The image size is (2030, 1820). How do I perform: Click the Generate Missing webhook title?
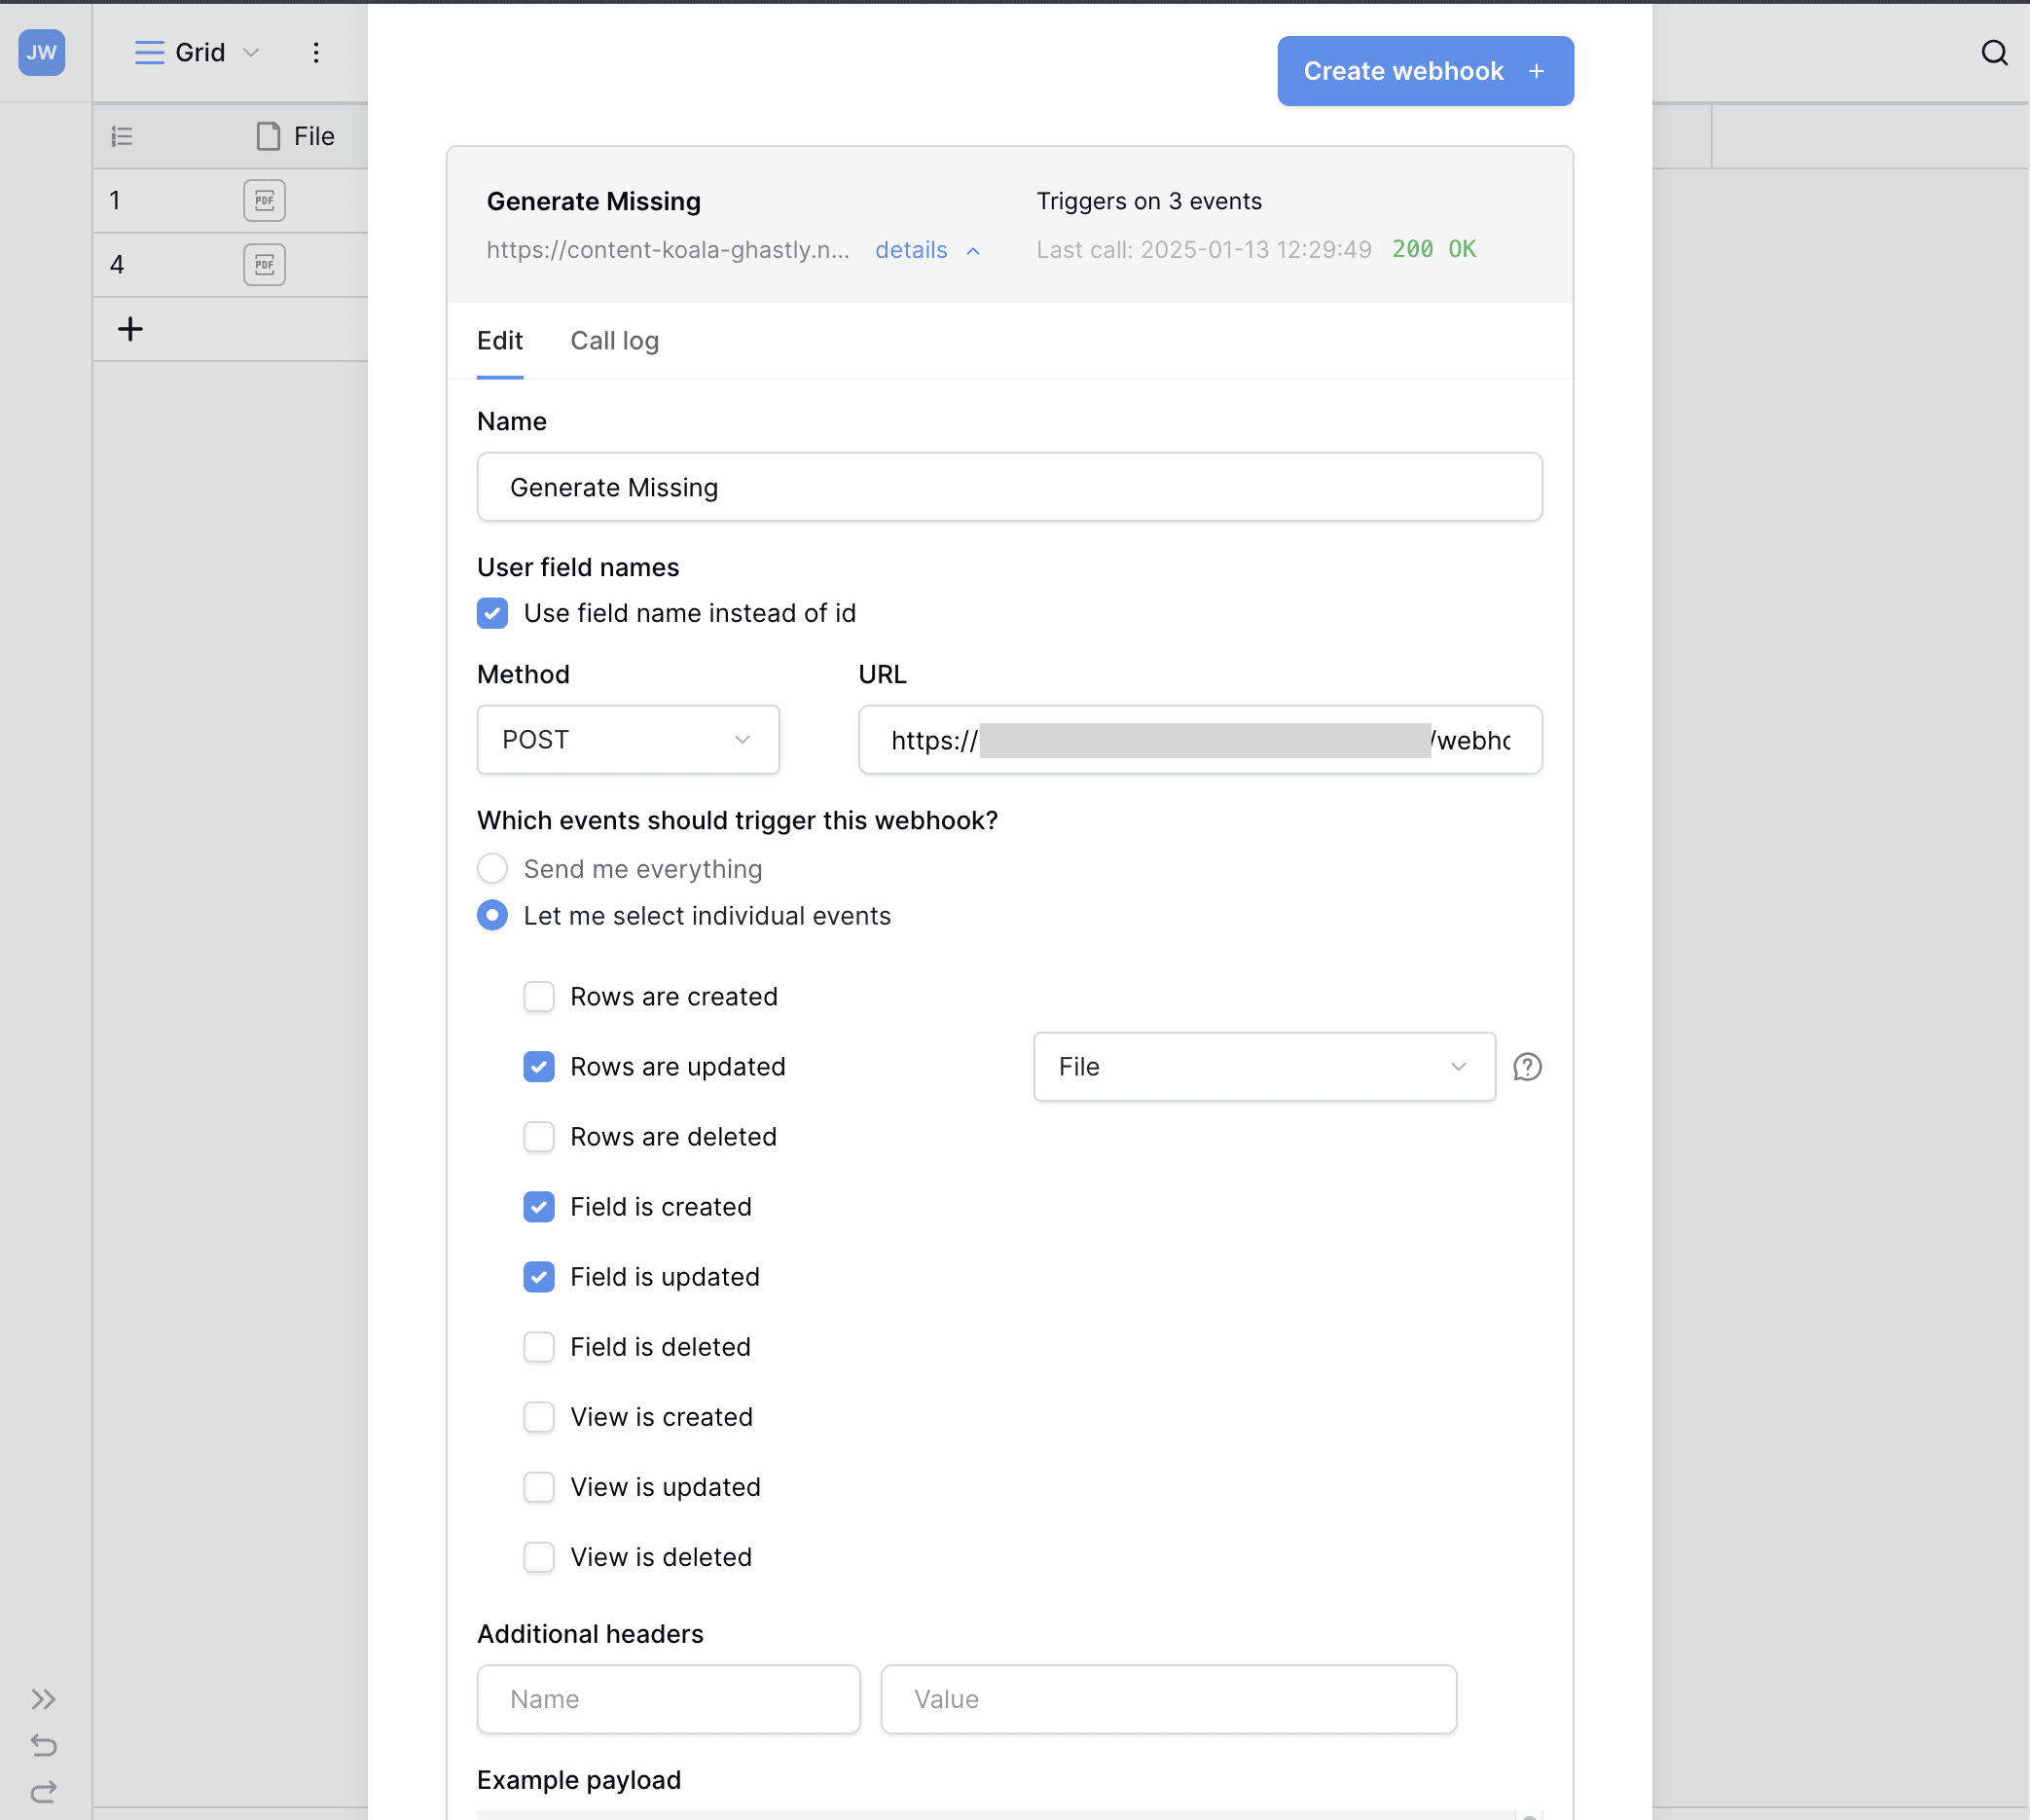pos(593,201)
